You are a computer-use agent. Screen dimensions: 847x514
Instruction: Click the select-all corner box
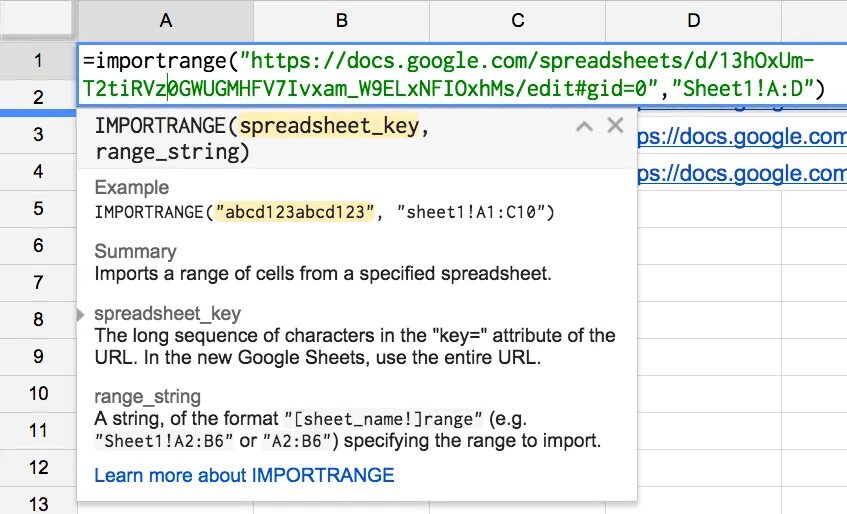(x=36, y=19)
